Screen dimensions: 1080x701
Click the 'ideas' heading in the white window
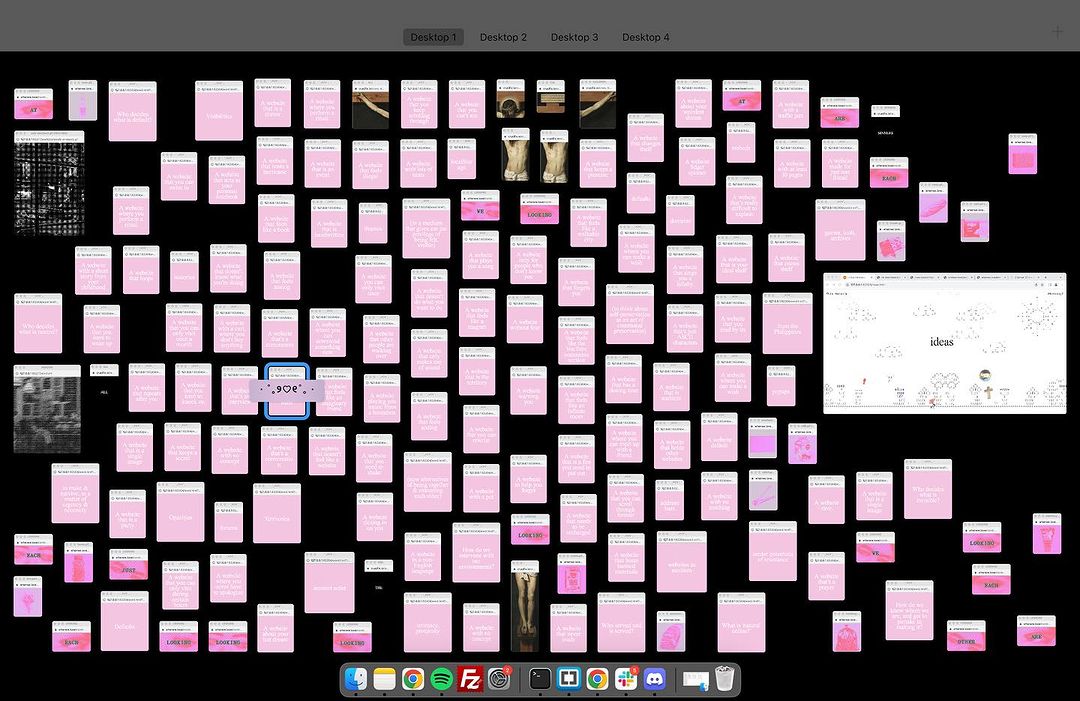click(942, 342)
